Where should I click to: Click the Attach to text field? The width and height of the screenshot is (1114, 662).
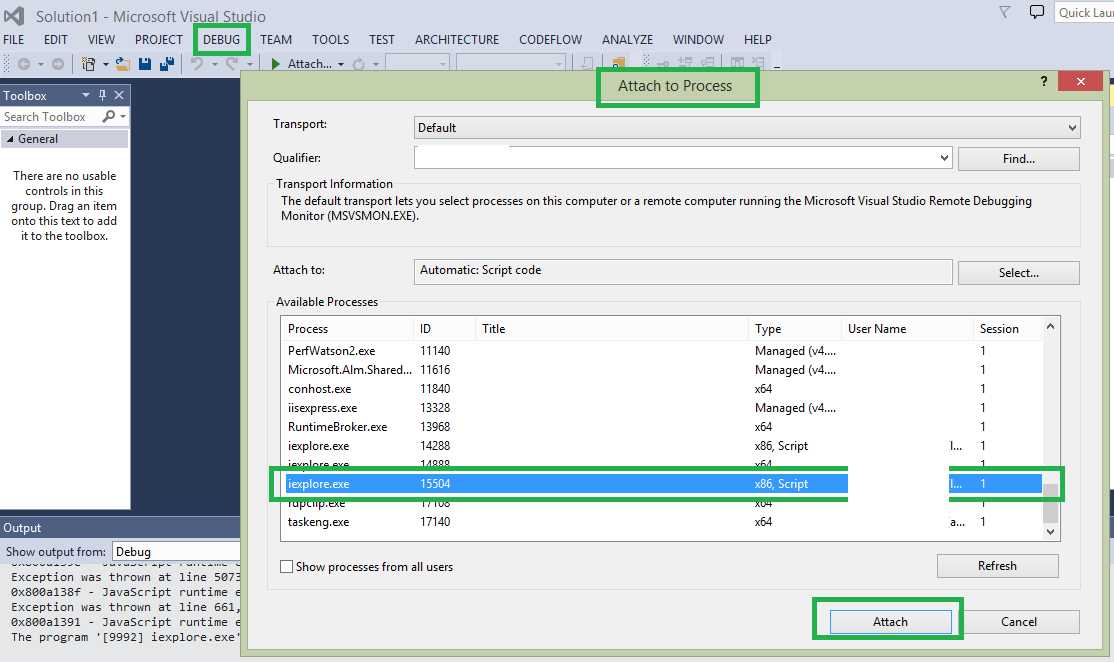click(x=683, y=271)
